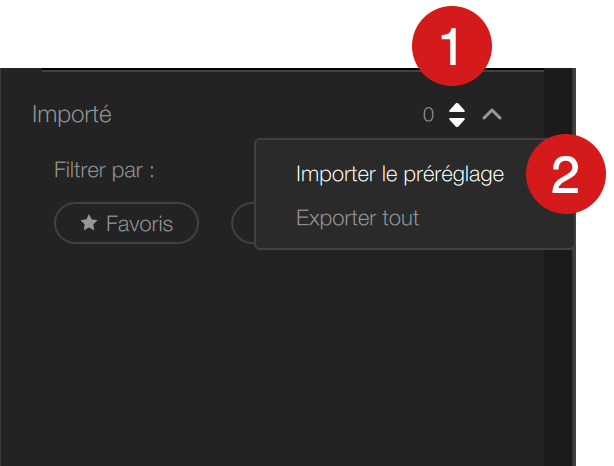Click the upward triangle of the import arrows icon
Screen dimensions: 614x466
pos(457,108)
